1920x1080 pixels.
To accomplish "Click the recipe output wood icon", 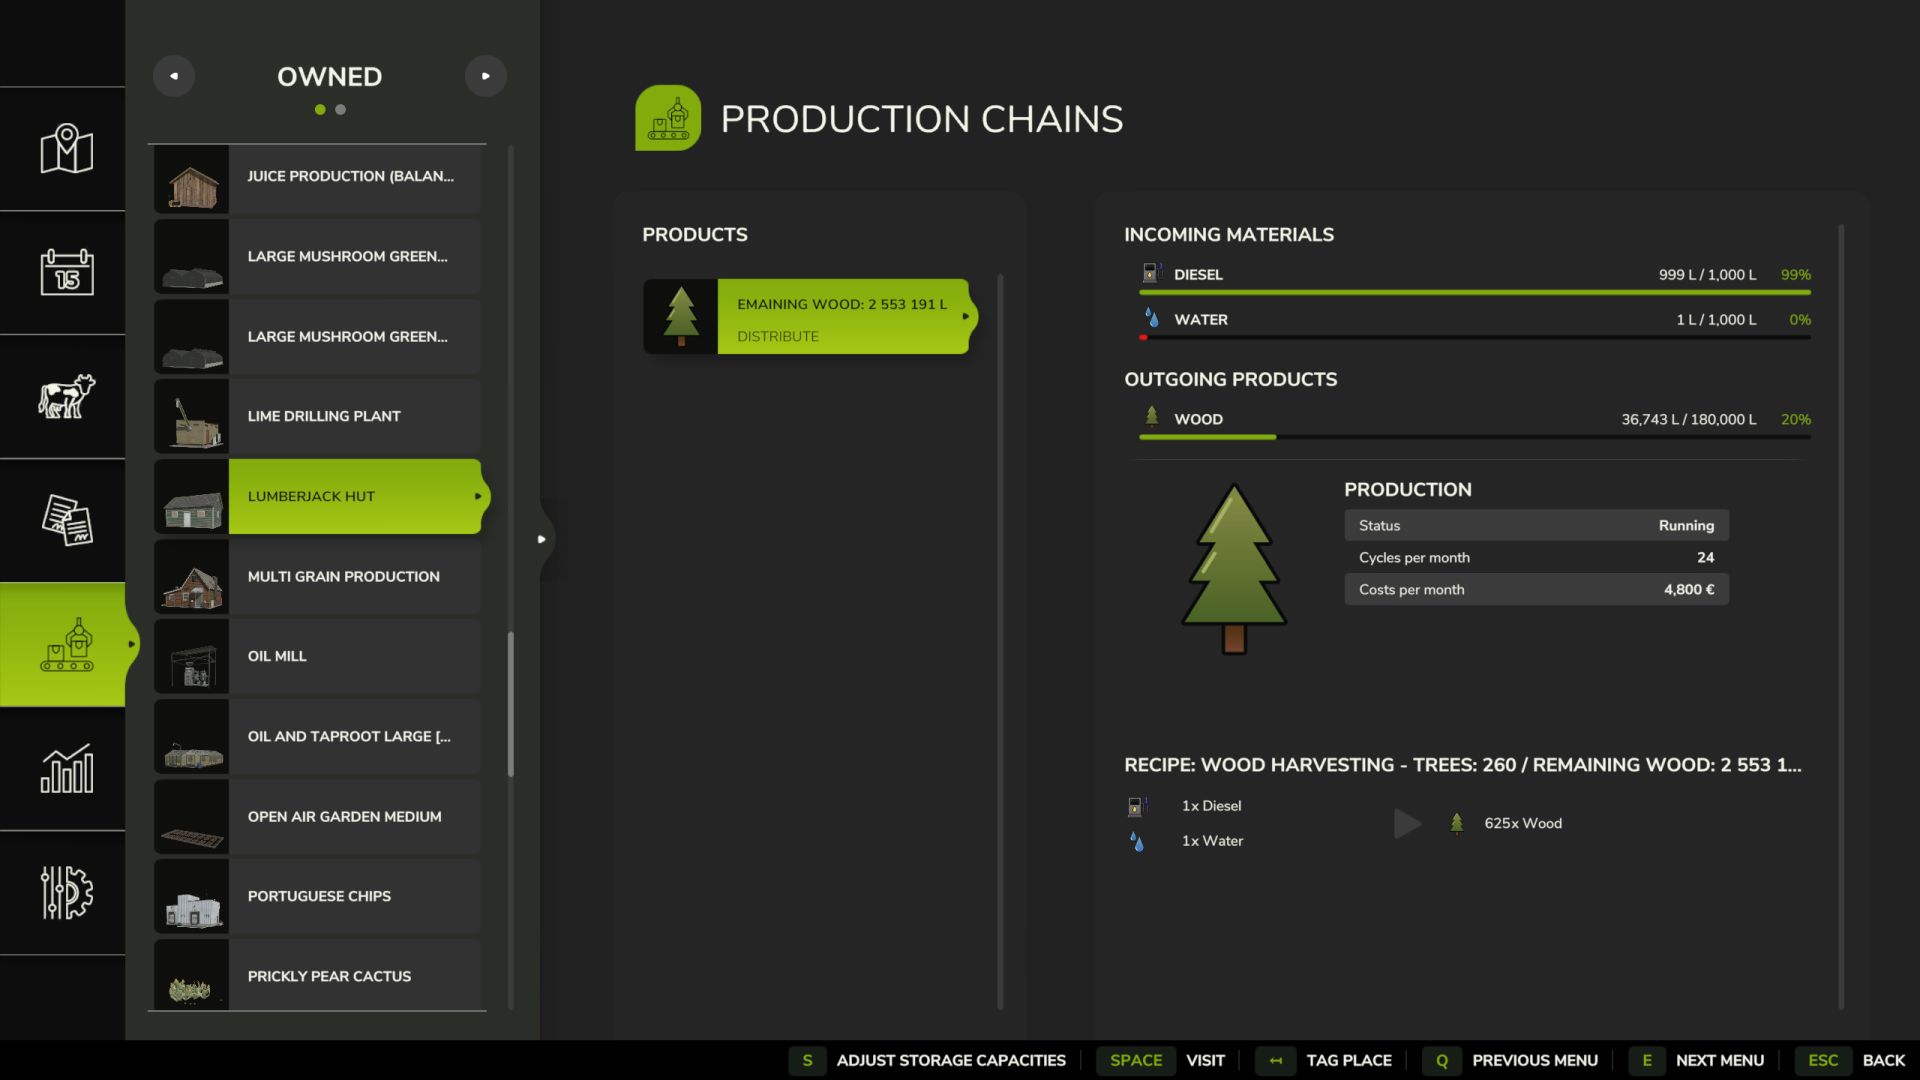I will (1457, 823).
